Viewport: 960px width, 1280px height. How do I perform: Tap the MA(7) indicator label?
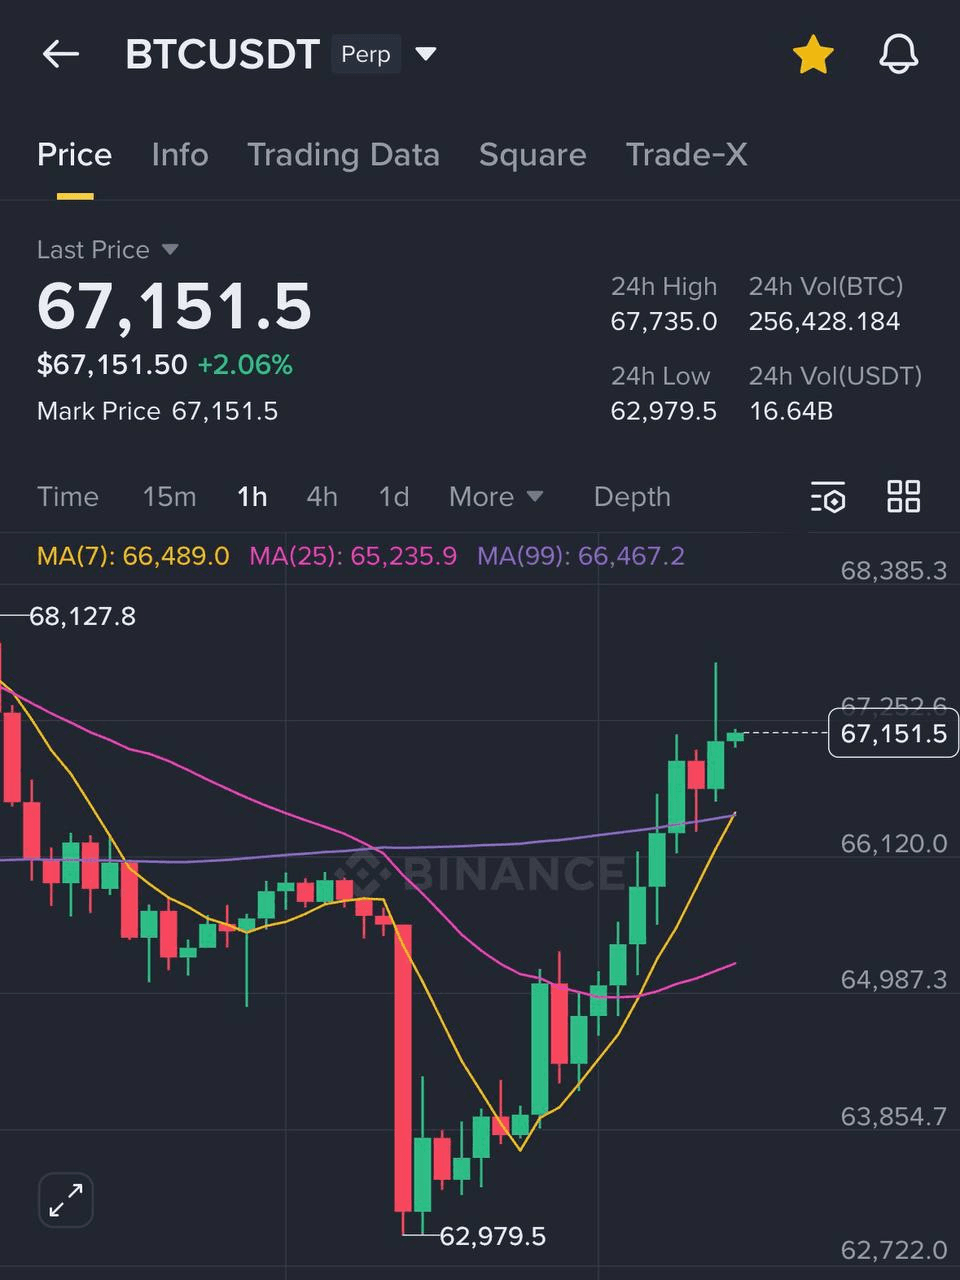click(x=133, y=556)
